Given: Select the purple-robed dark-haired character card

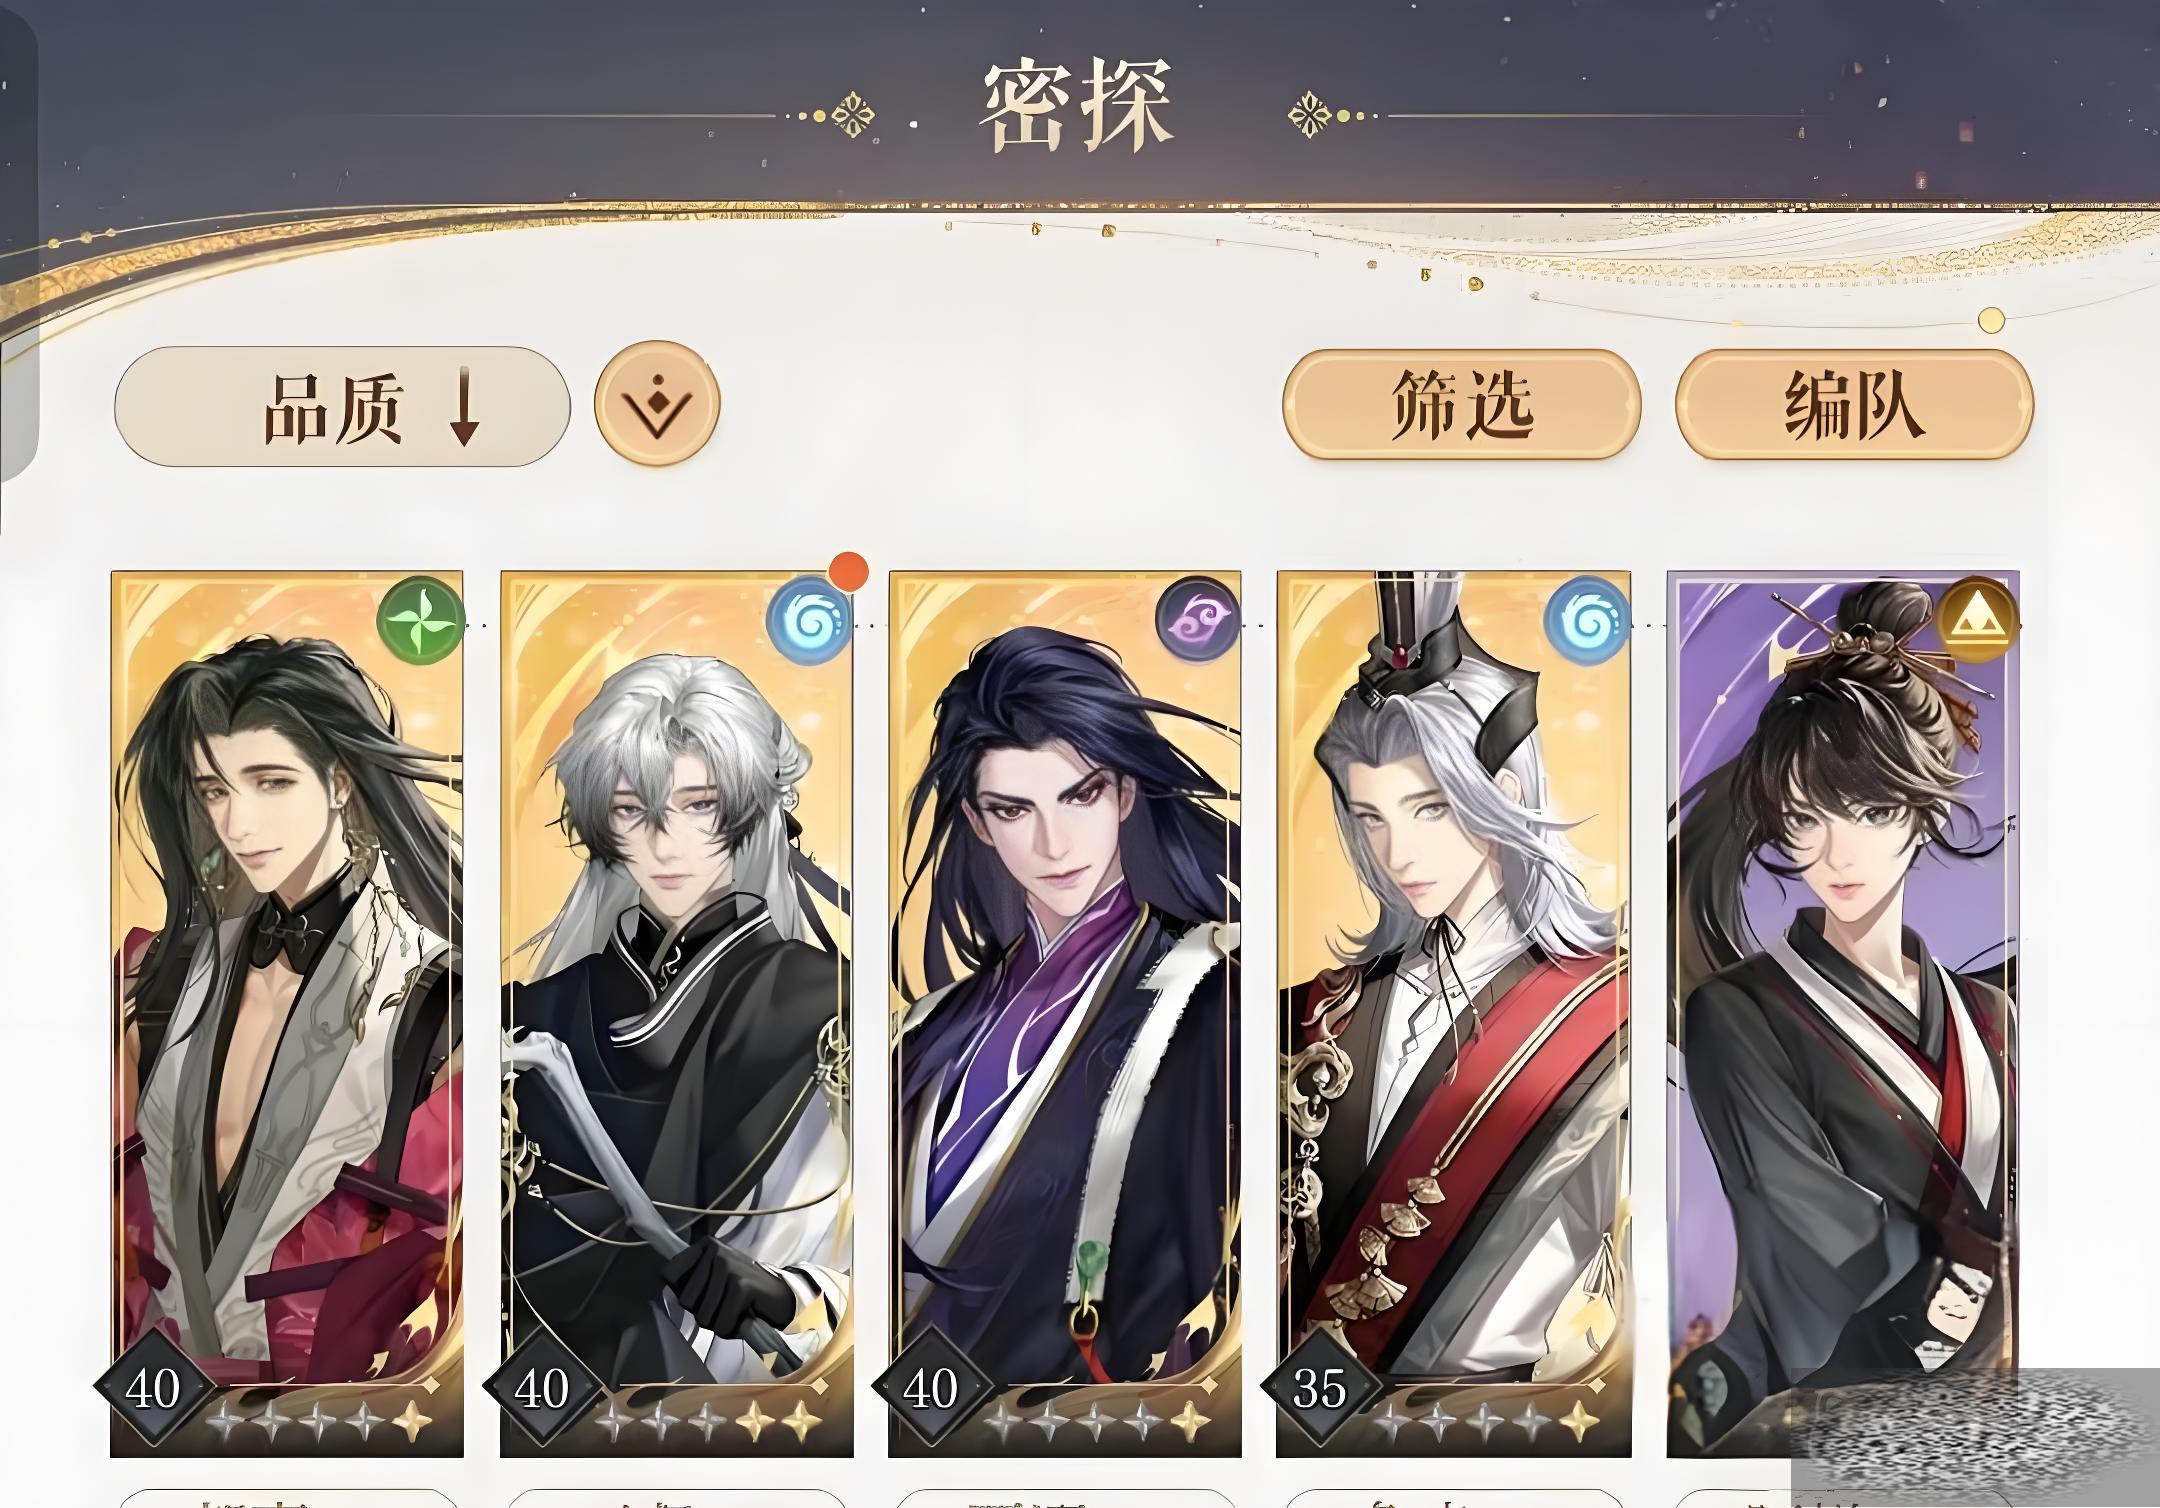Looking at the screenshot, I should [x=1065, y=1013].
